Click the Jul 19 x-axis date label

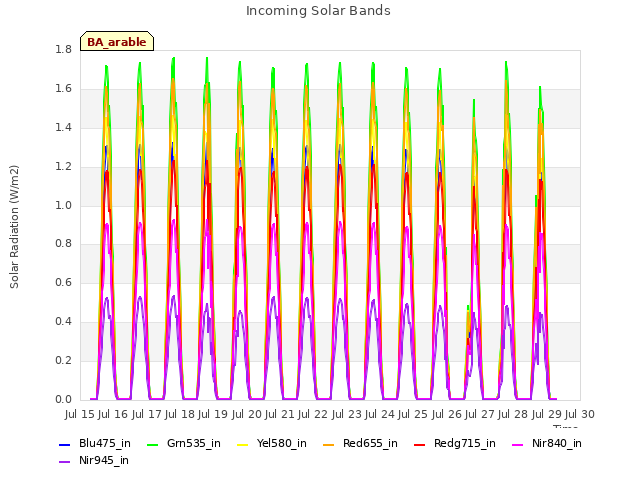coord(213,414)
